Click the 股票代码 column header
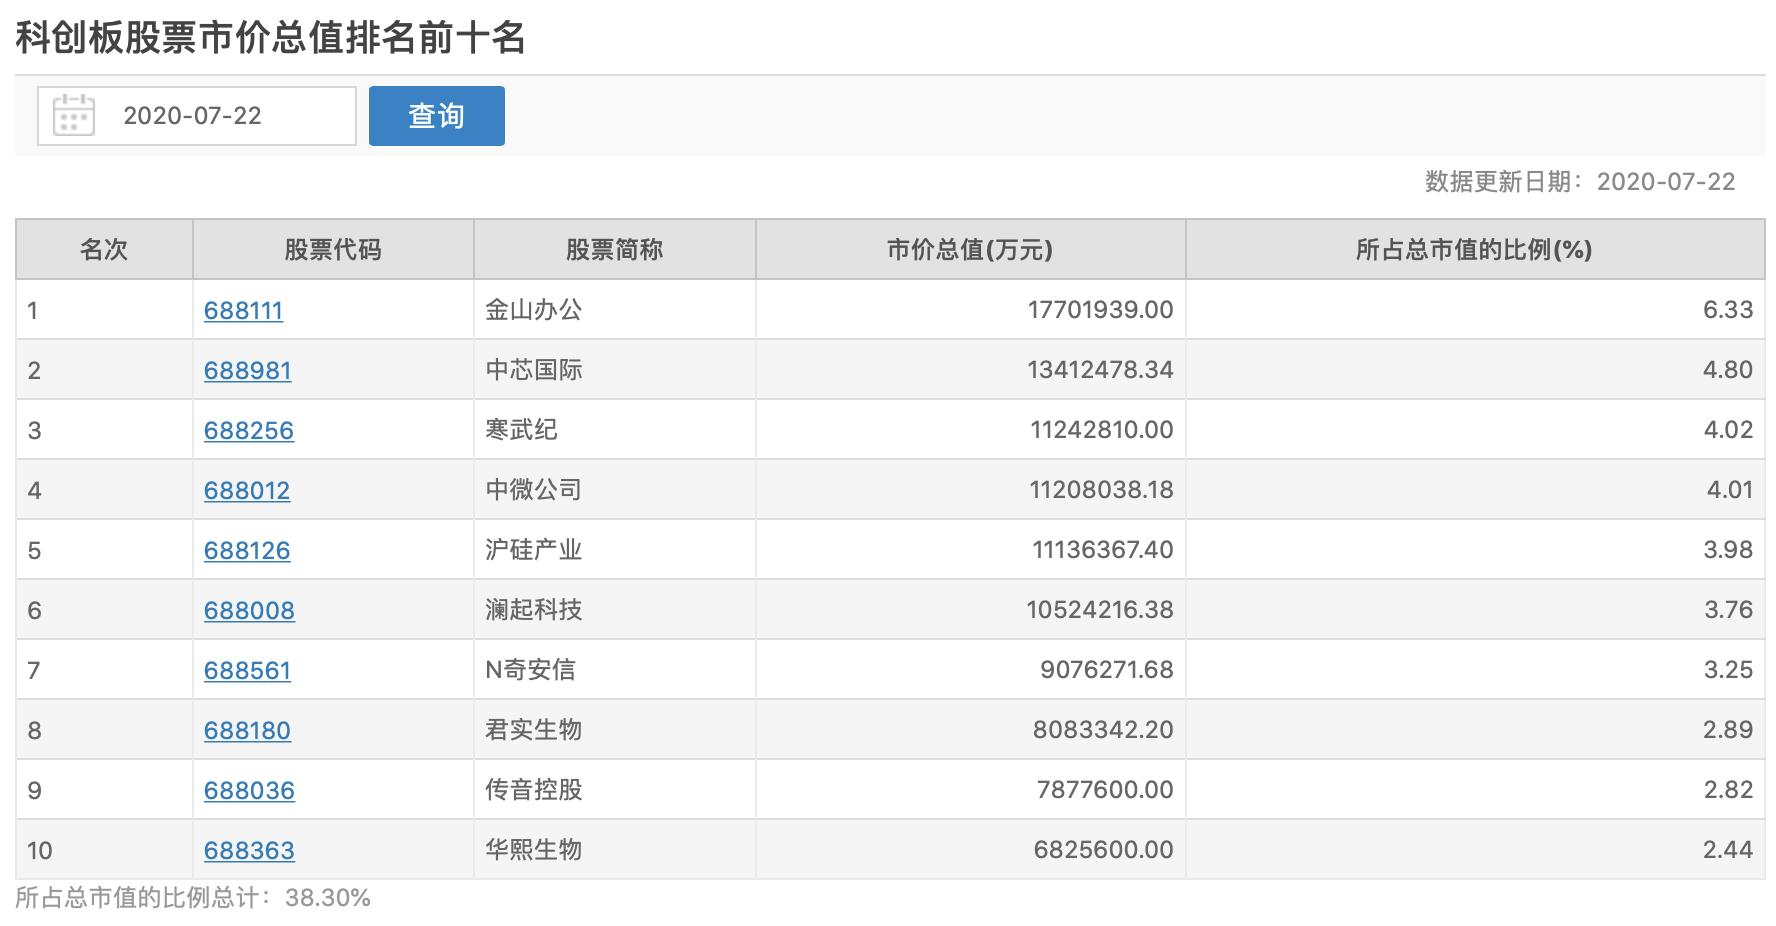 coord(333,249)
